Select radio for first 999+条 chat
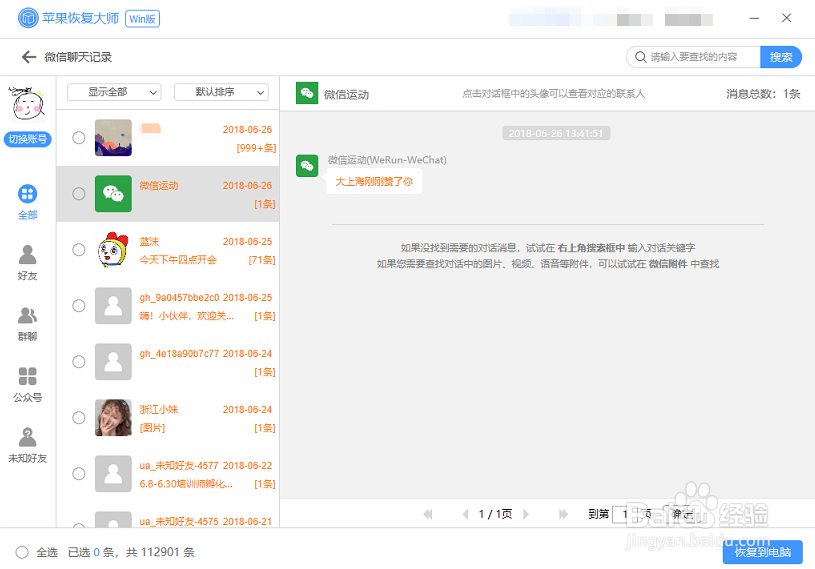Screen dimensions: 815x569 click(x=78, y=138)
